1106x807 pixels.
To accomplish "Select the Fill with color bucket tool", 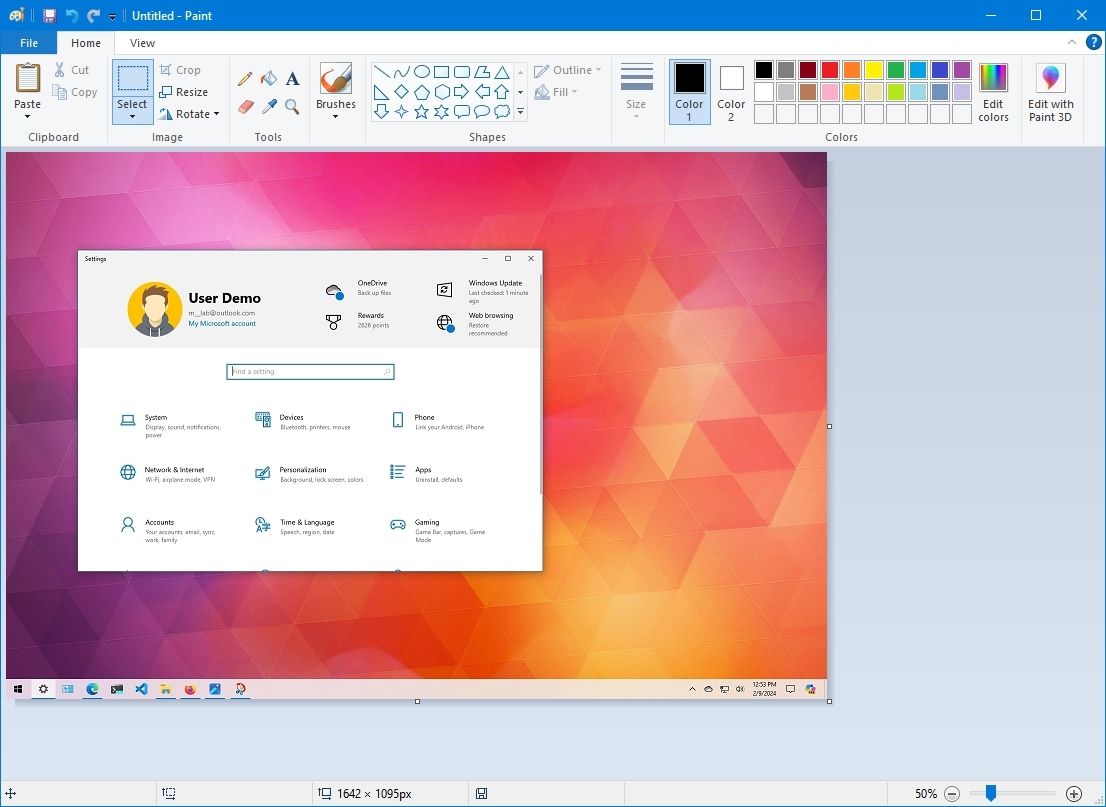I will (x=268, y=78).
